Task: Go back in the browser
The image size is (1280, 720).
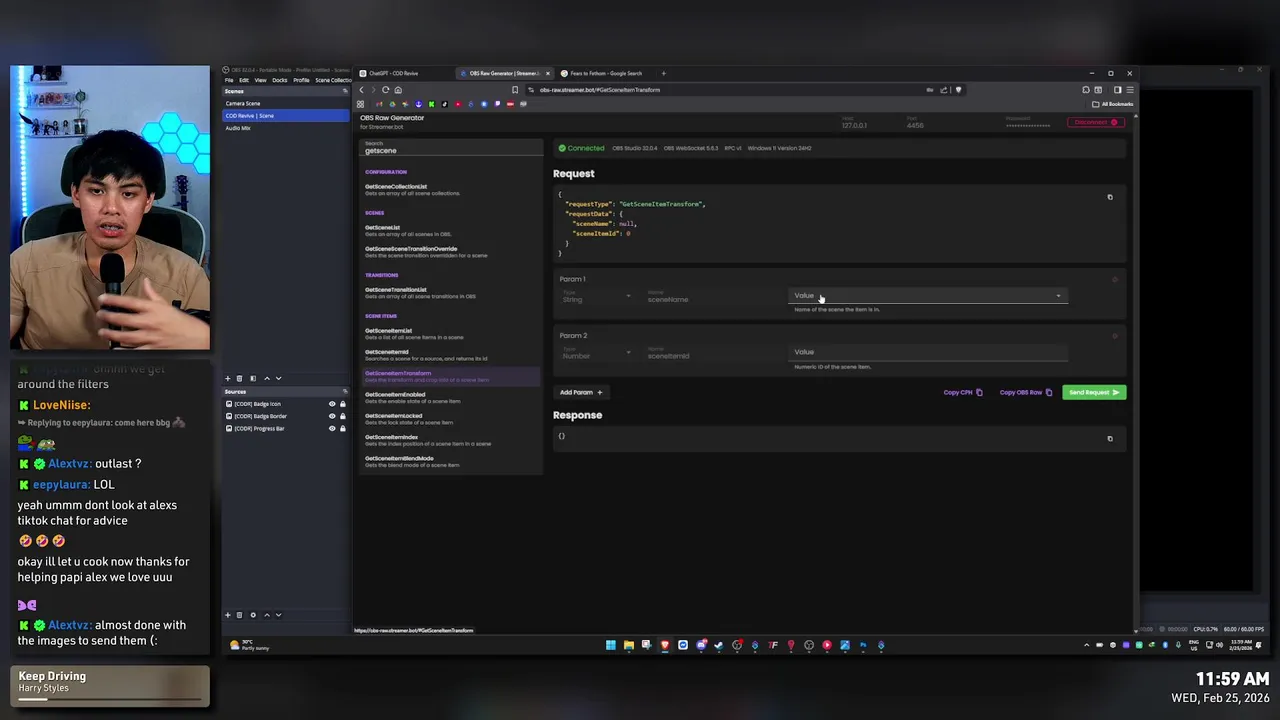Action: pyautogui.click(x=362, y=90)
